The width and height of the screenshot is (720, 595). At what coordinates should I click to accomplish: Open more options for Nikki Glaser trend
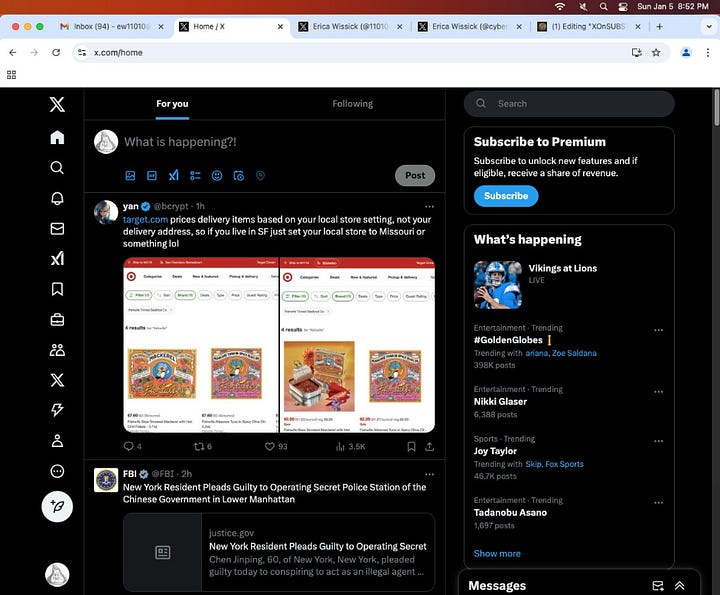click(658, 392)
